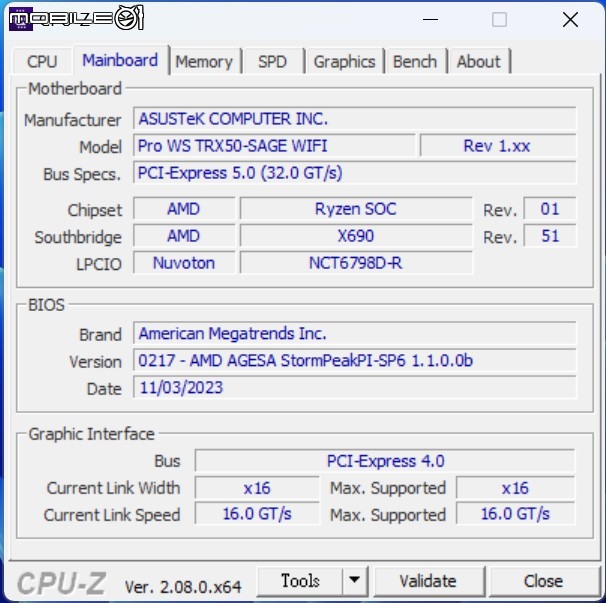Click Chipset vendor AMD field
Viewport: 606px width, 603px height.
(x=184, y=209)
